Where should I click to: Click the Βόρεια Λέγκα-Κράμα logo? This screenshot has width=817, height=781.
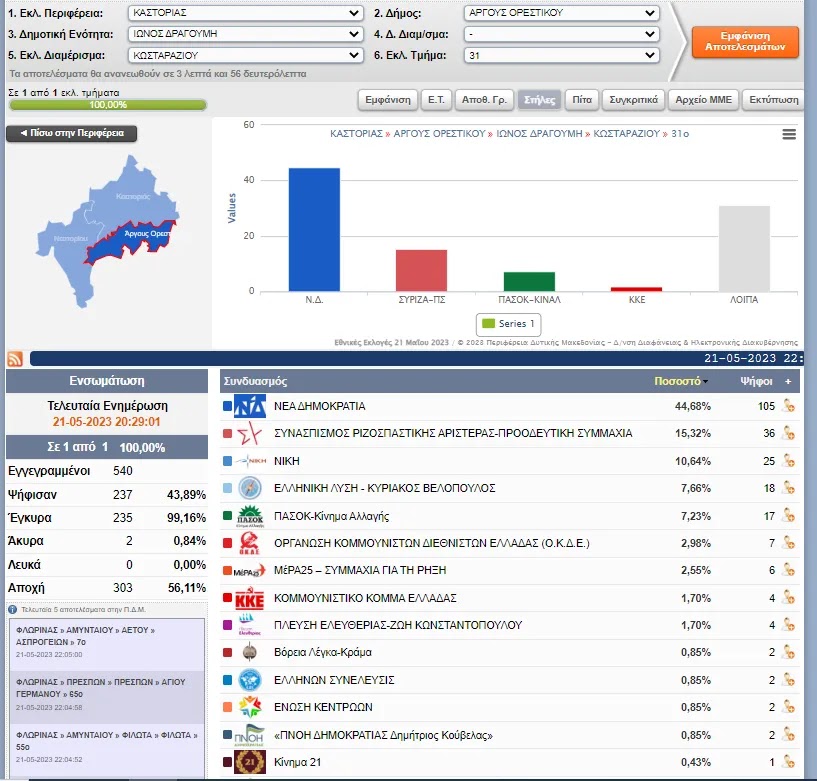[250, 652]
